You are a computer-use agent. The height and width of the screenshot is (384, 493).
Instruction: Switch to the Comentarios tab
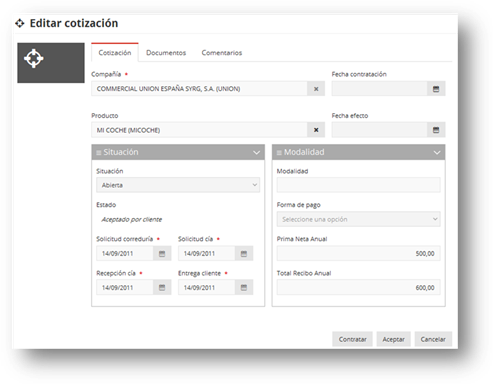coord(222,53)
